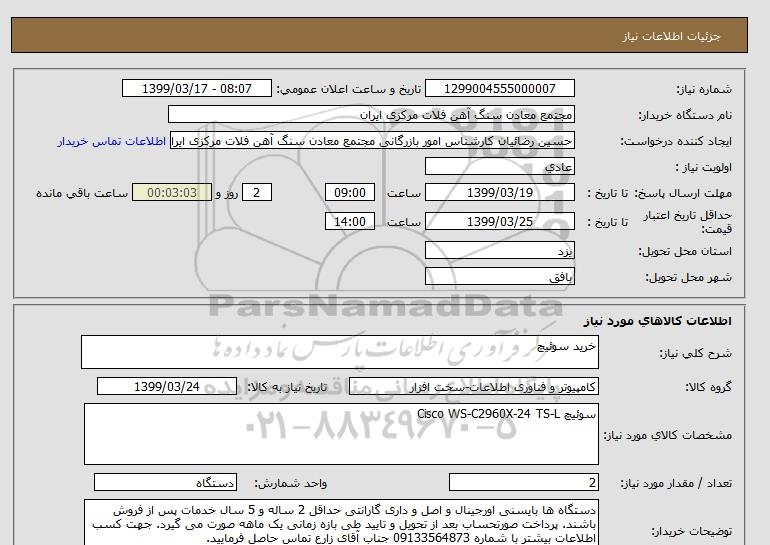Click the label توضیحات خریدار
Screen dimensions: 770x545
point(691,531)
